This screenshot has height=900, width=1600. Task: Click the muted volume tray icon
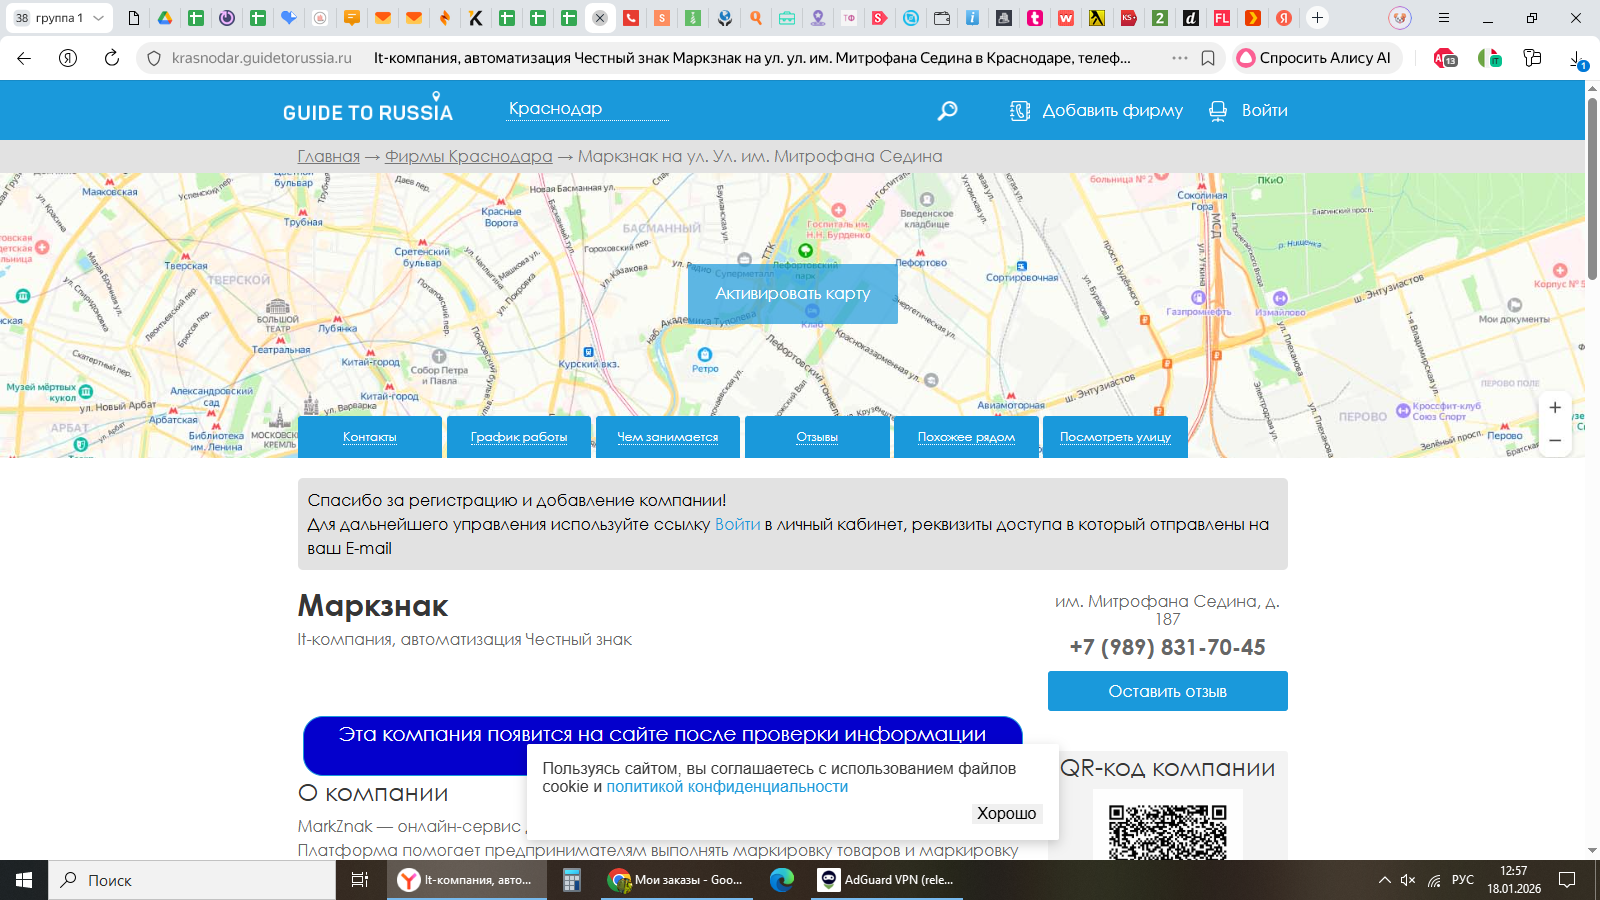pos(1408,880)
